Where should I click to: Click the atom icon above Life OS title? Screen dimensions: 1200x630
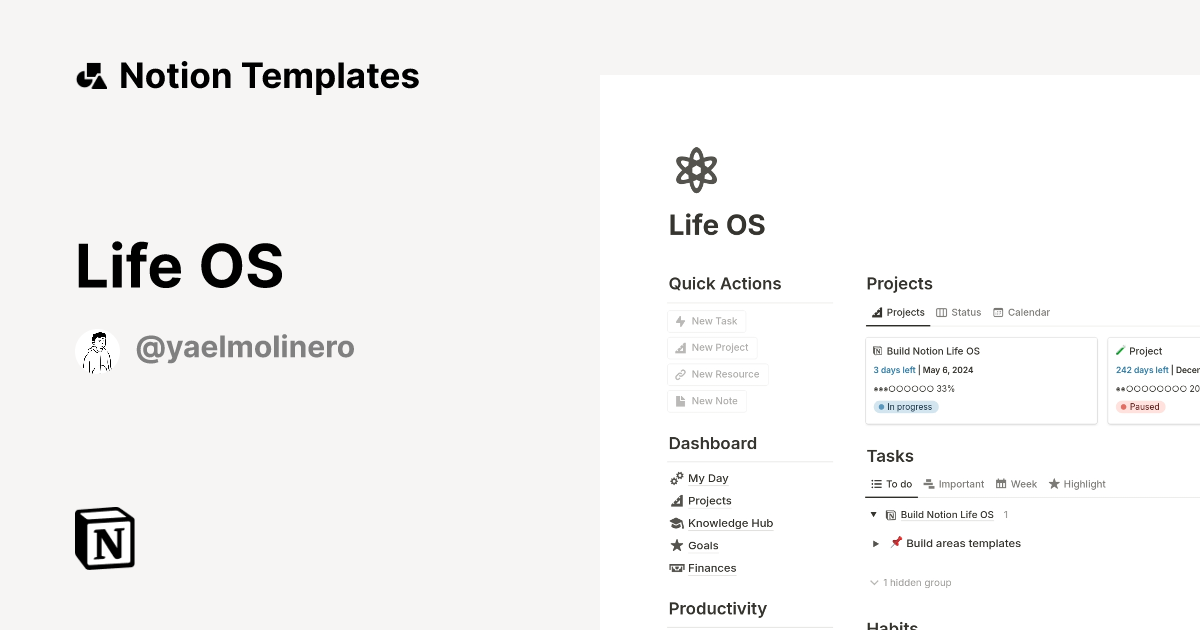696,169
